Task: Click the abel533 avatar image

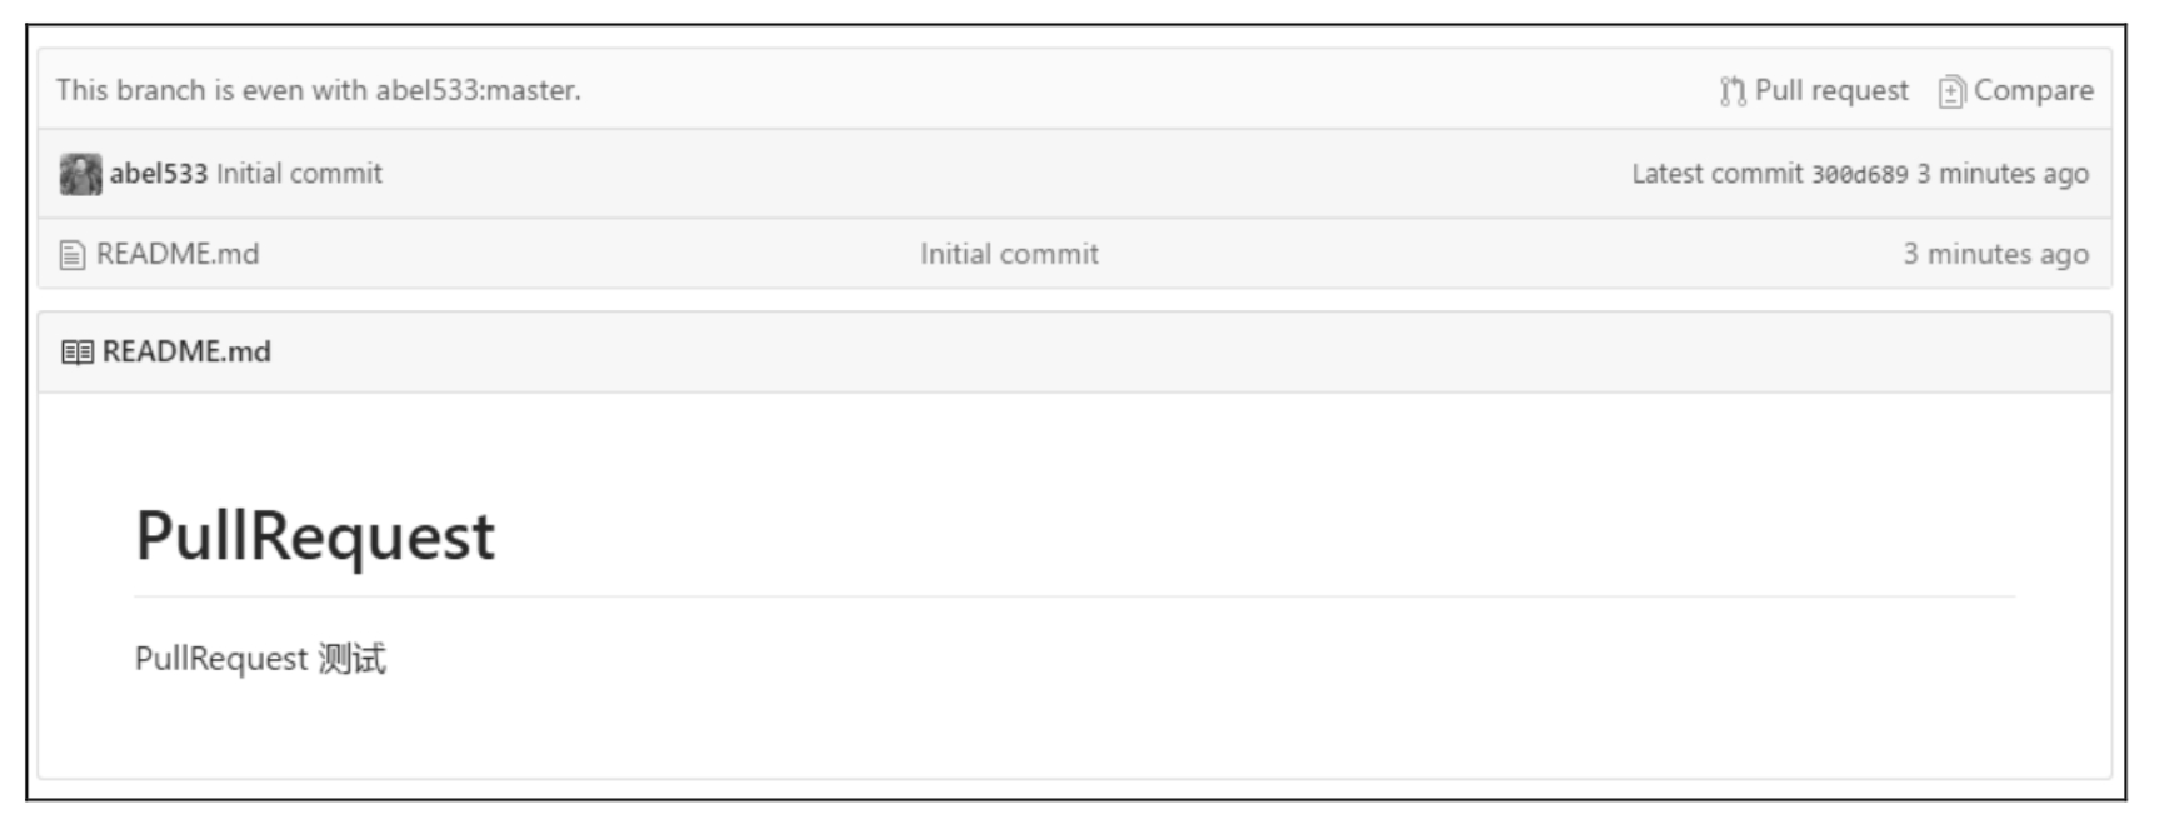Action: pos(80,174)
